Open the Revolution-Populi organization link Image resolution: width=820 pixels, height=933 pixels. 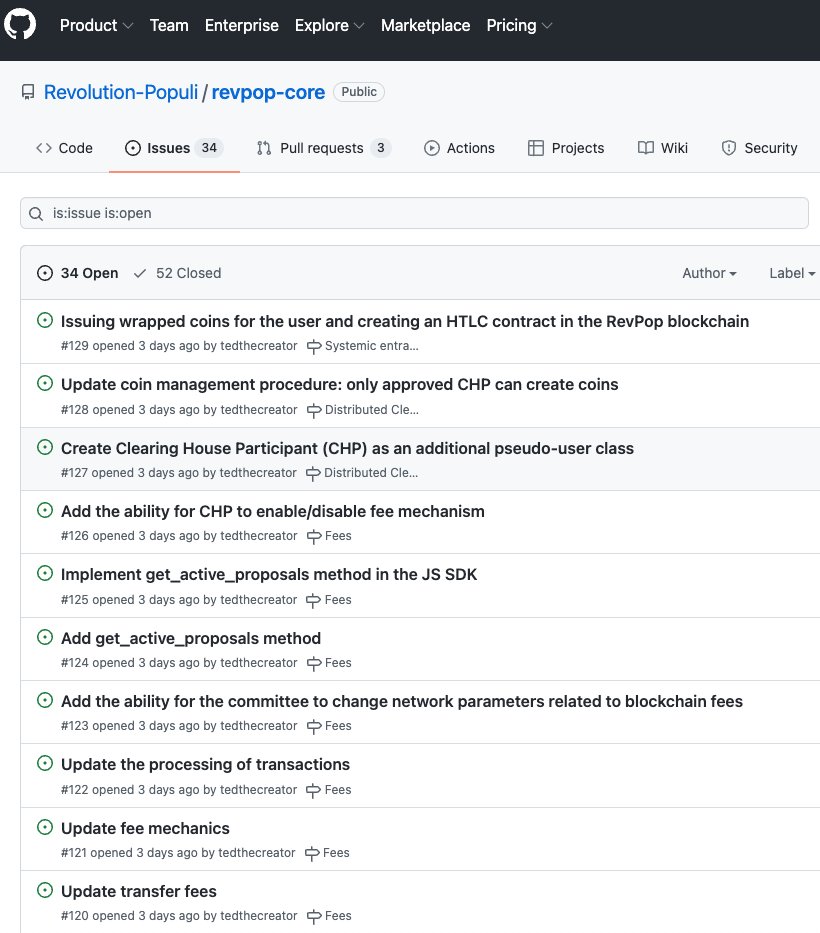(x=121, y=92)
